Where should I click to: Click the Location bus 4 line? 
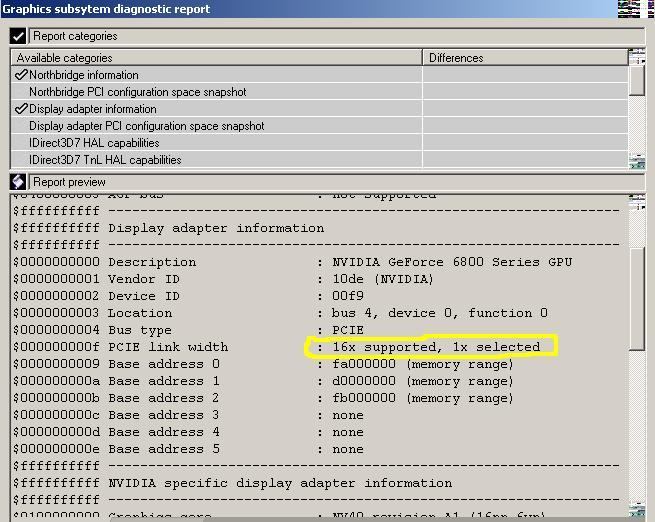(280, 313)
